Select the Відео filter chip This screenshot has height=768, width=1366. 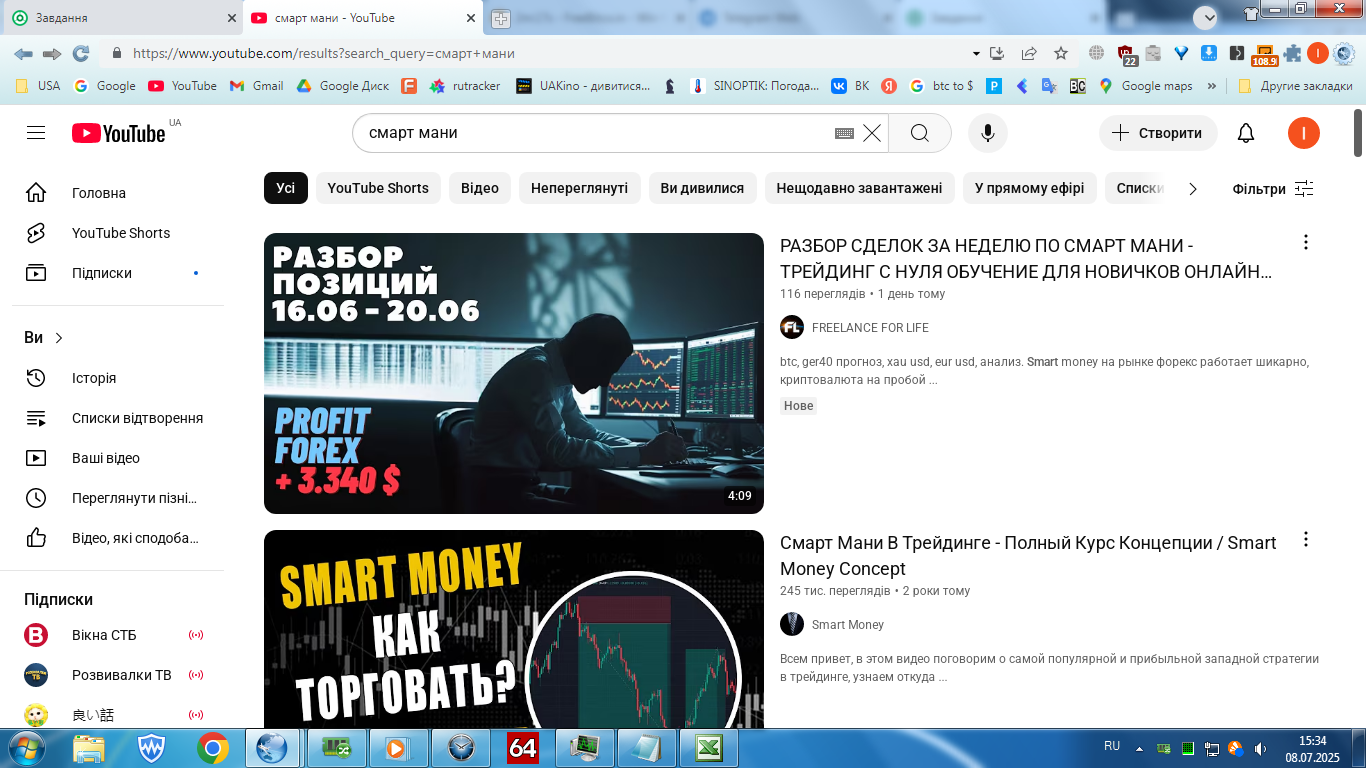[x=480, y=188]
